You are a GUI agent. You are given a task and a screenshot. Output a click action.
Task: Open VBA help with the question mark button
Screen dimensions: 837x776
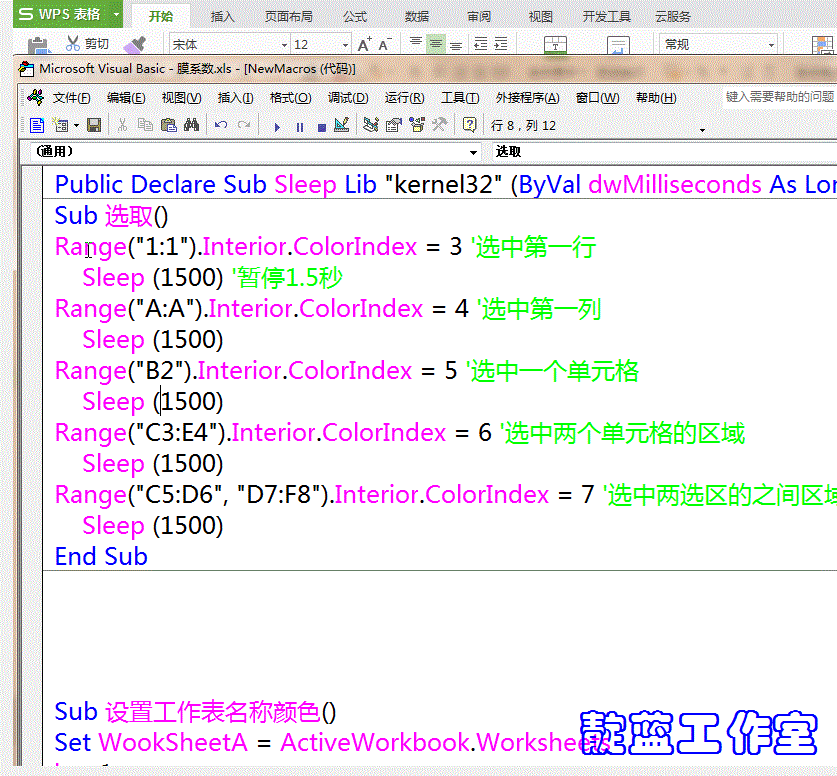coord(470,124)
